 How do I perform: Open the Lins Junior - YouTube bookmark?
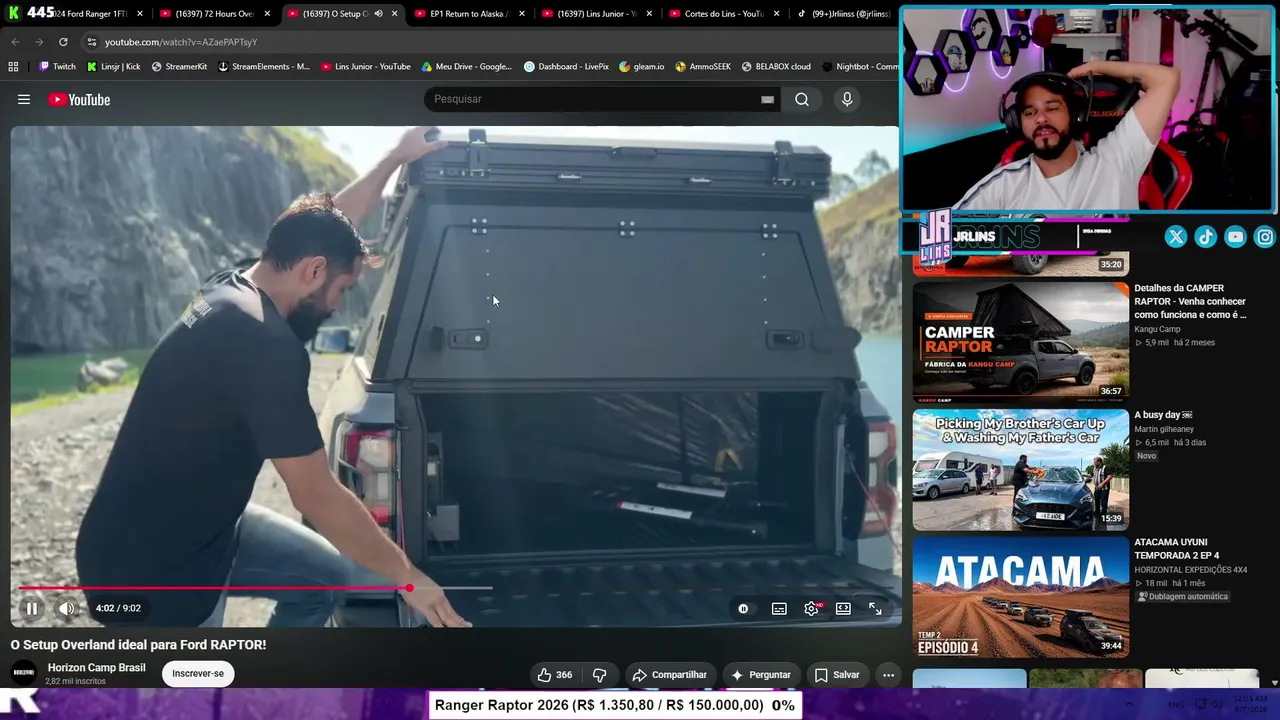[x=366, y=67]
